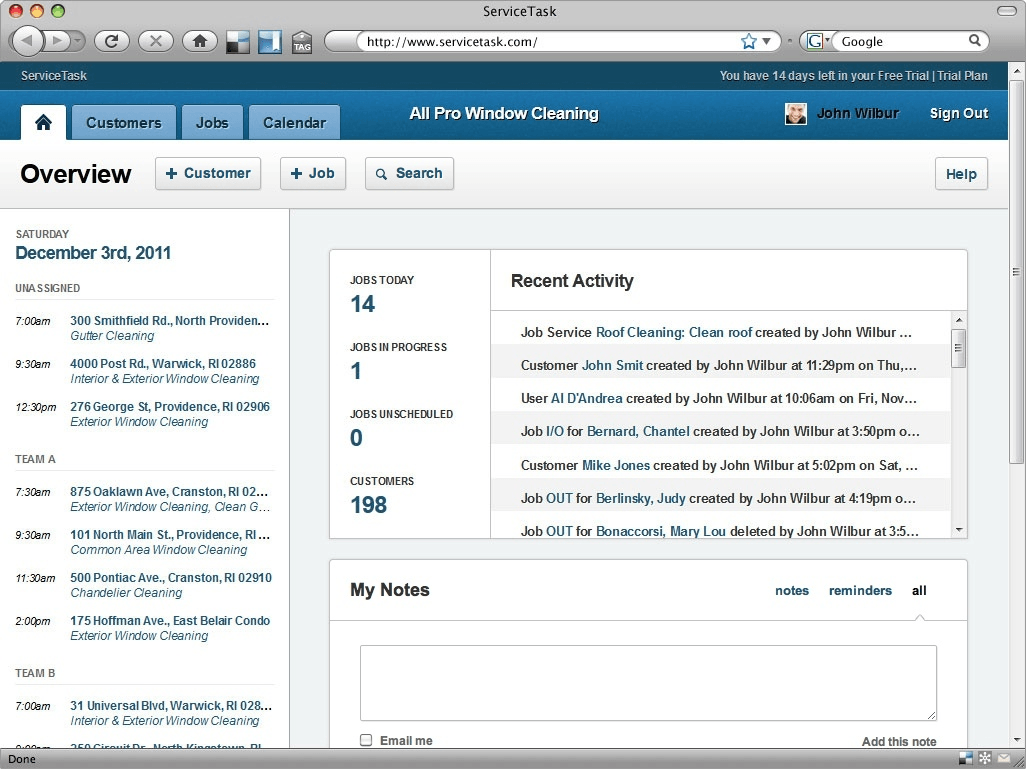Open the Calendar tab
Screen dimensions: 1029x773
[x=294, y=122]
